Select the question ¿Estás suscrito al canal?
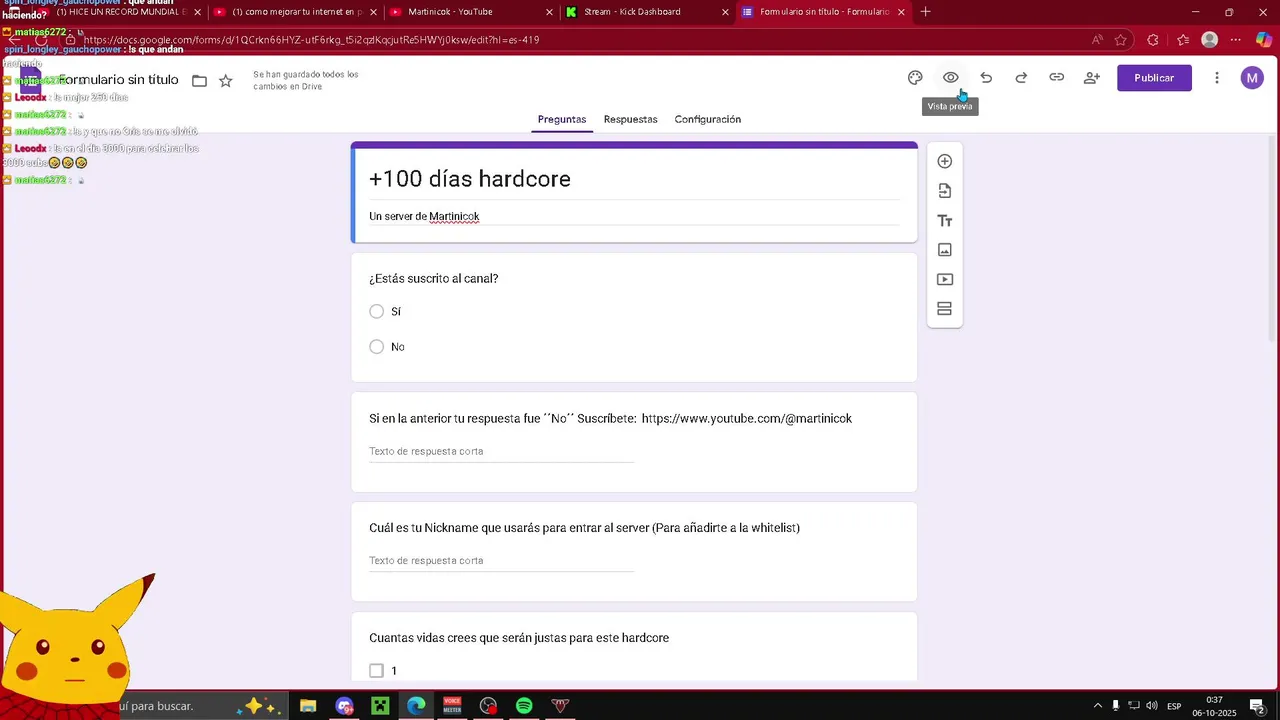This screenshot has height=720, width=1280. 434,279
